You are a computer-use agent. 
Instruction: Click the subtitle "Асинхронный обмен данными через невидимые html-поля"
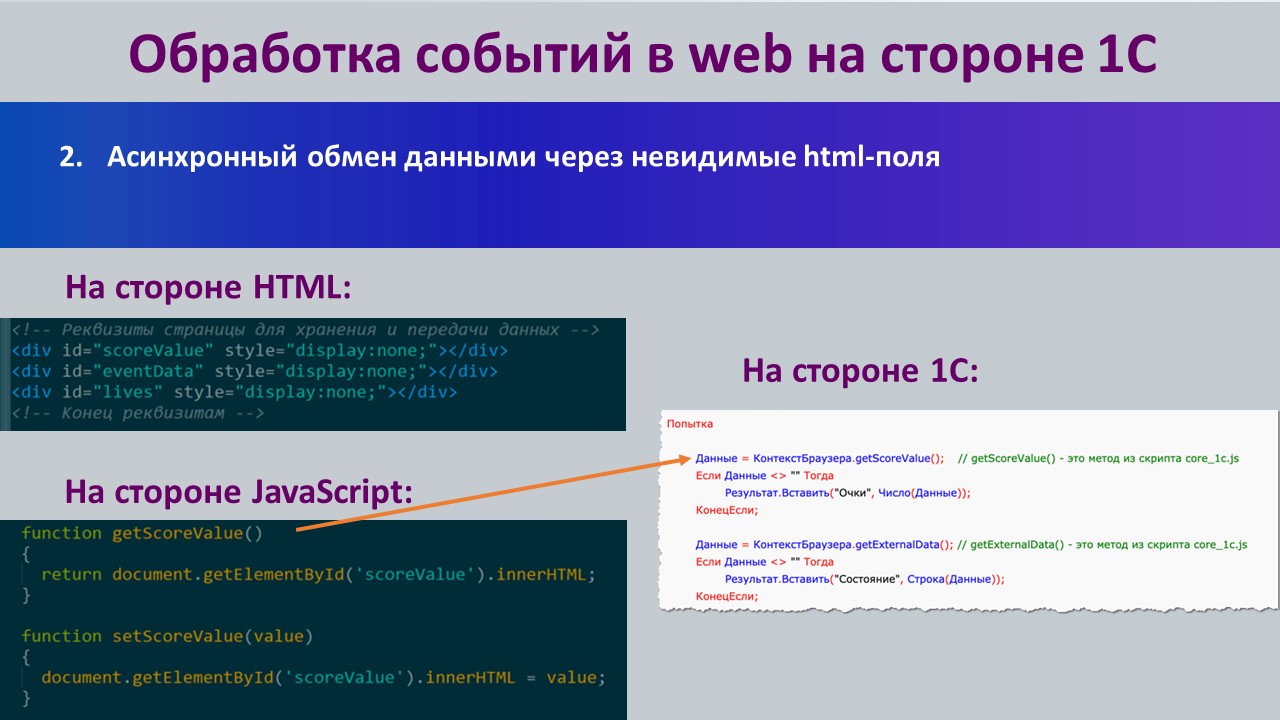pyautogui.click(x=523, y=158)
